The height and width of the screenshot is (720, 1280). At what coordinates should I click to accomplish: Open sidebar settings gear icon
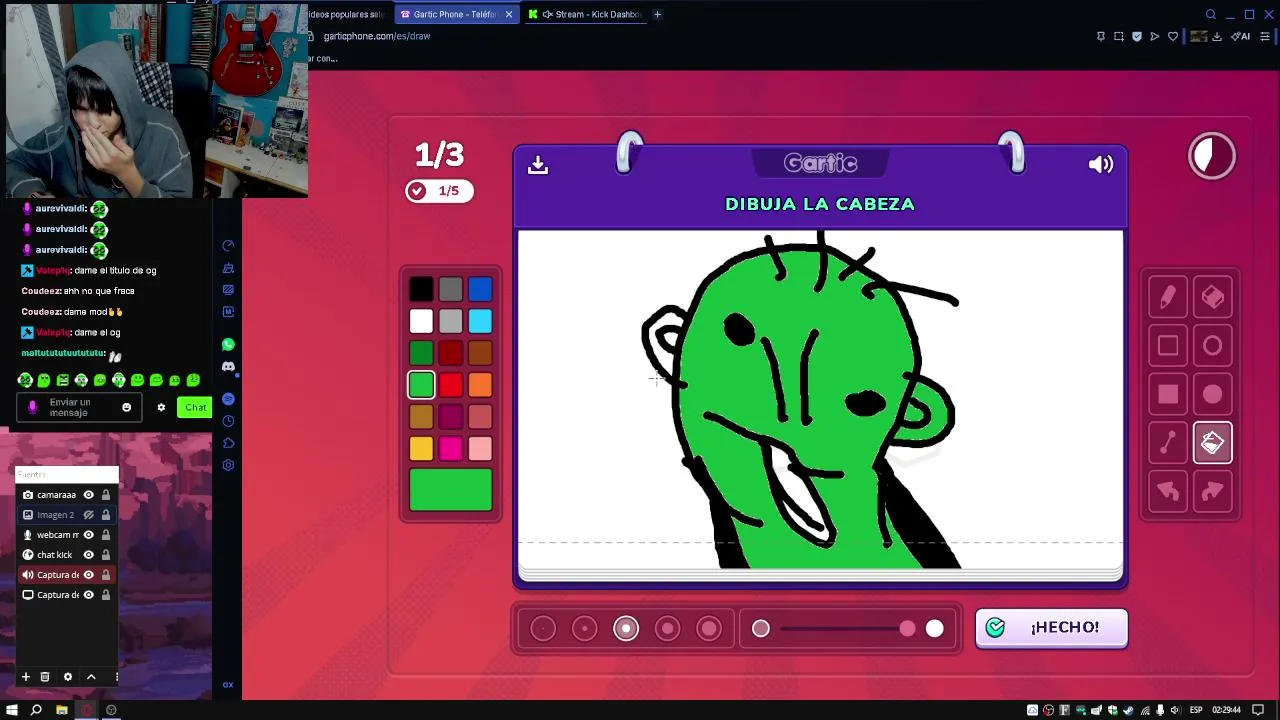coord(228,465)
